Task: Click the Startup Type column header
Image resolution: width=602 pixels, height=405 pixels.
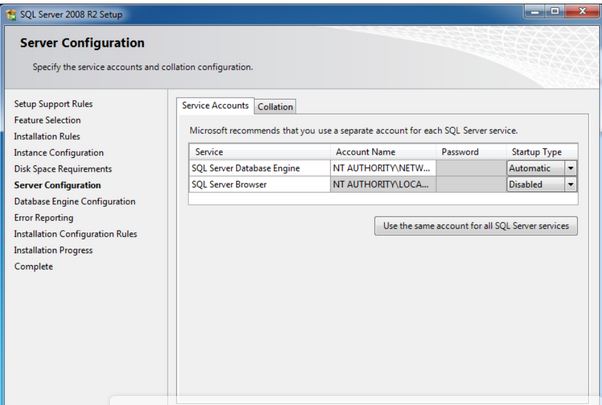Action: 542,152
